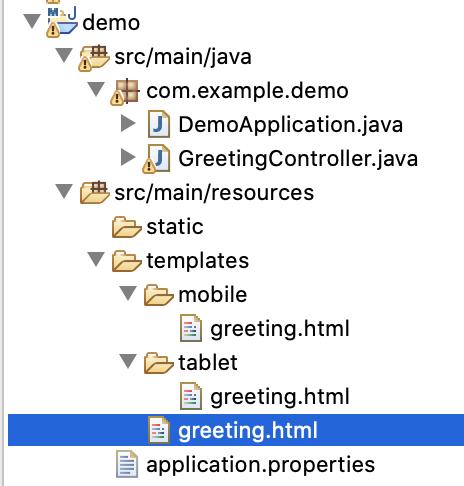464x486 pixels.
Task: Click the GreetingController.java warning file icon
Action: pyautogui.click(x=157, y=159)
